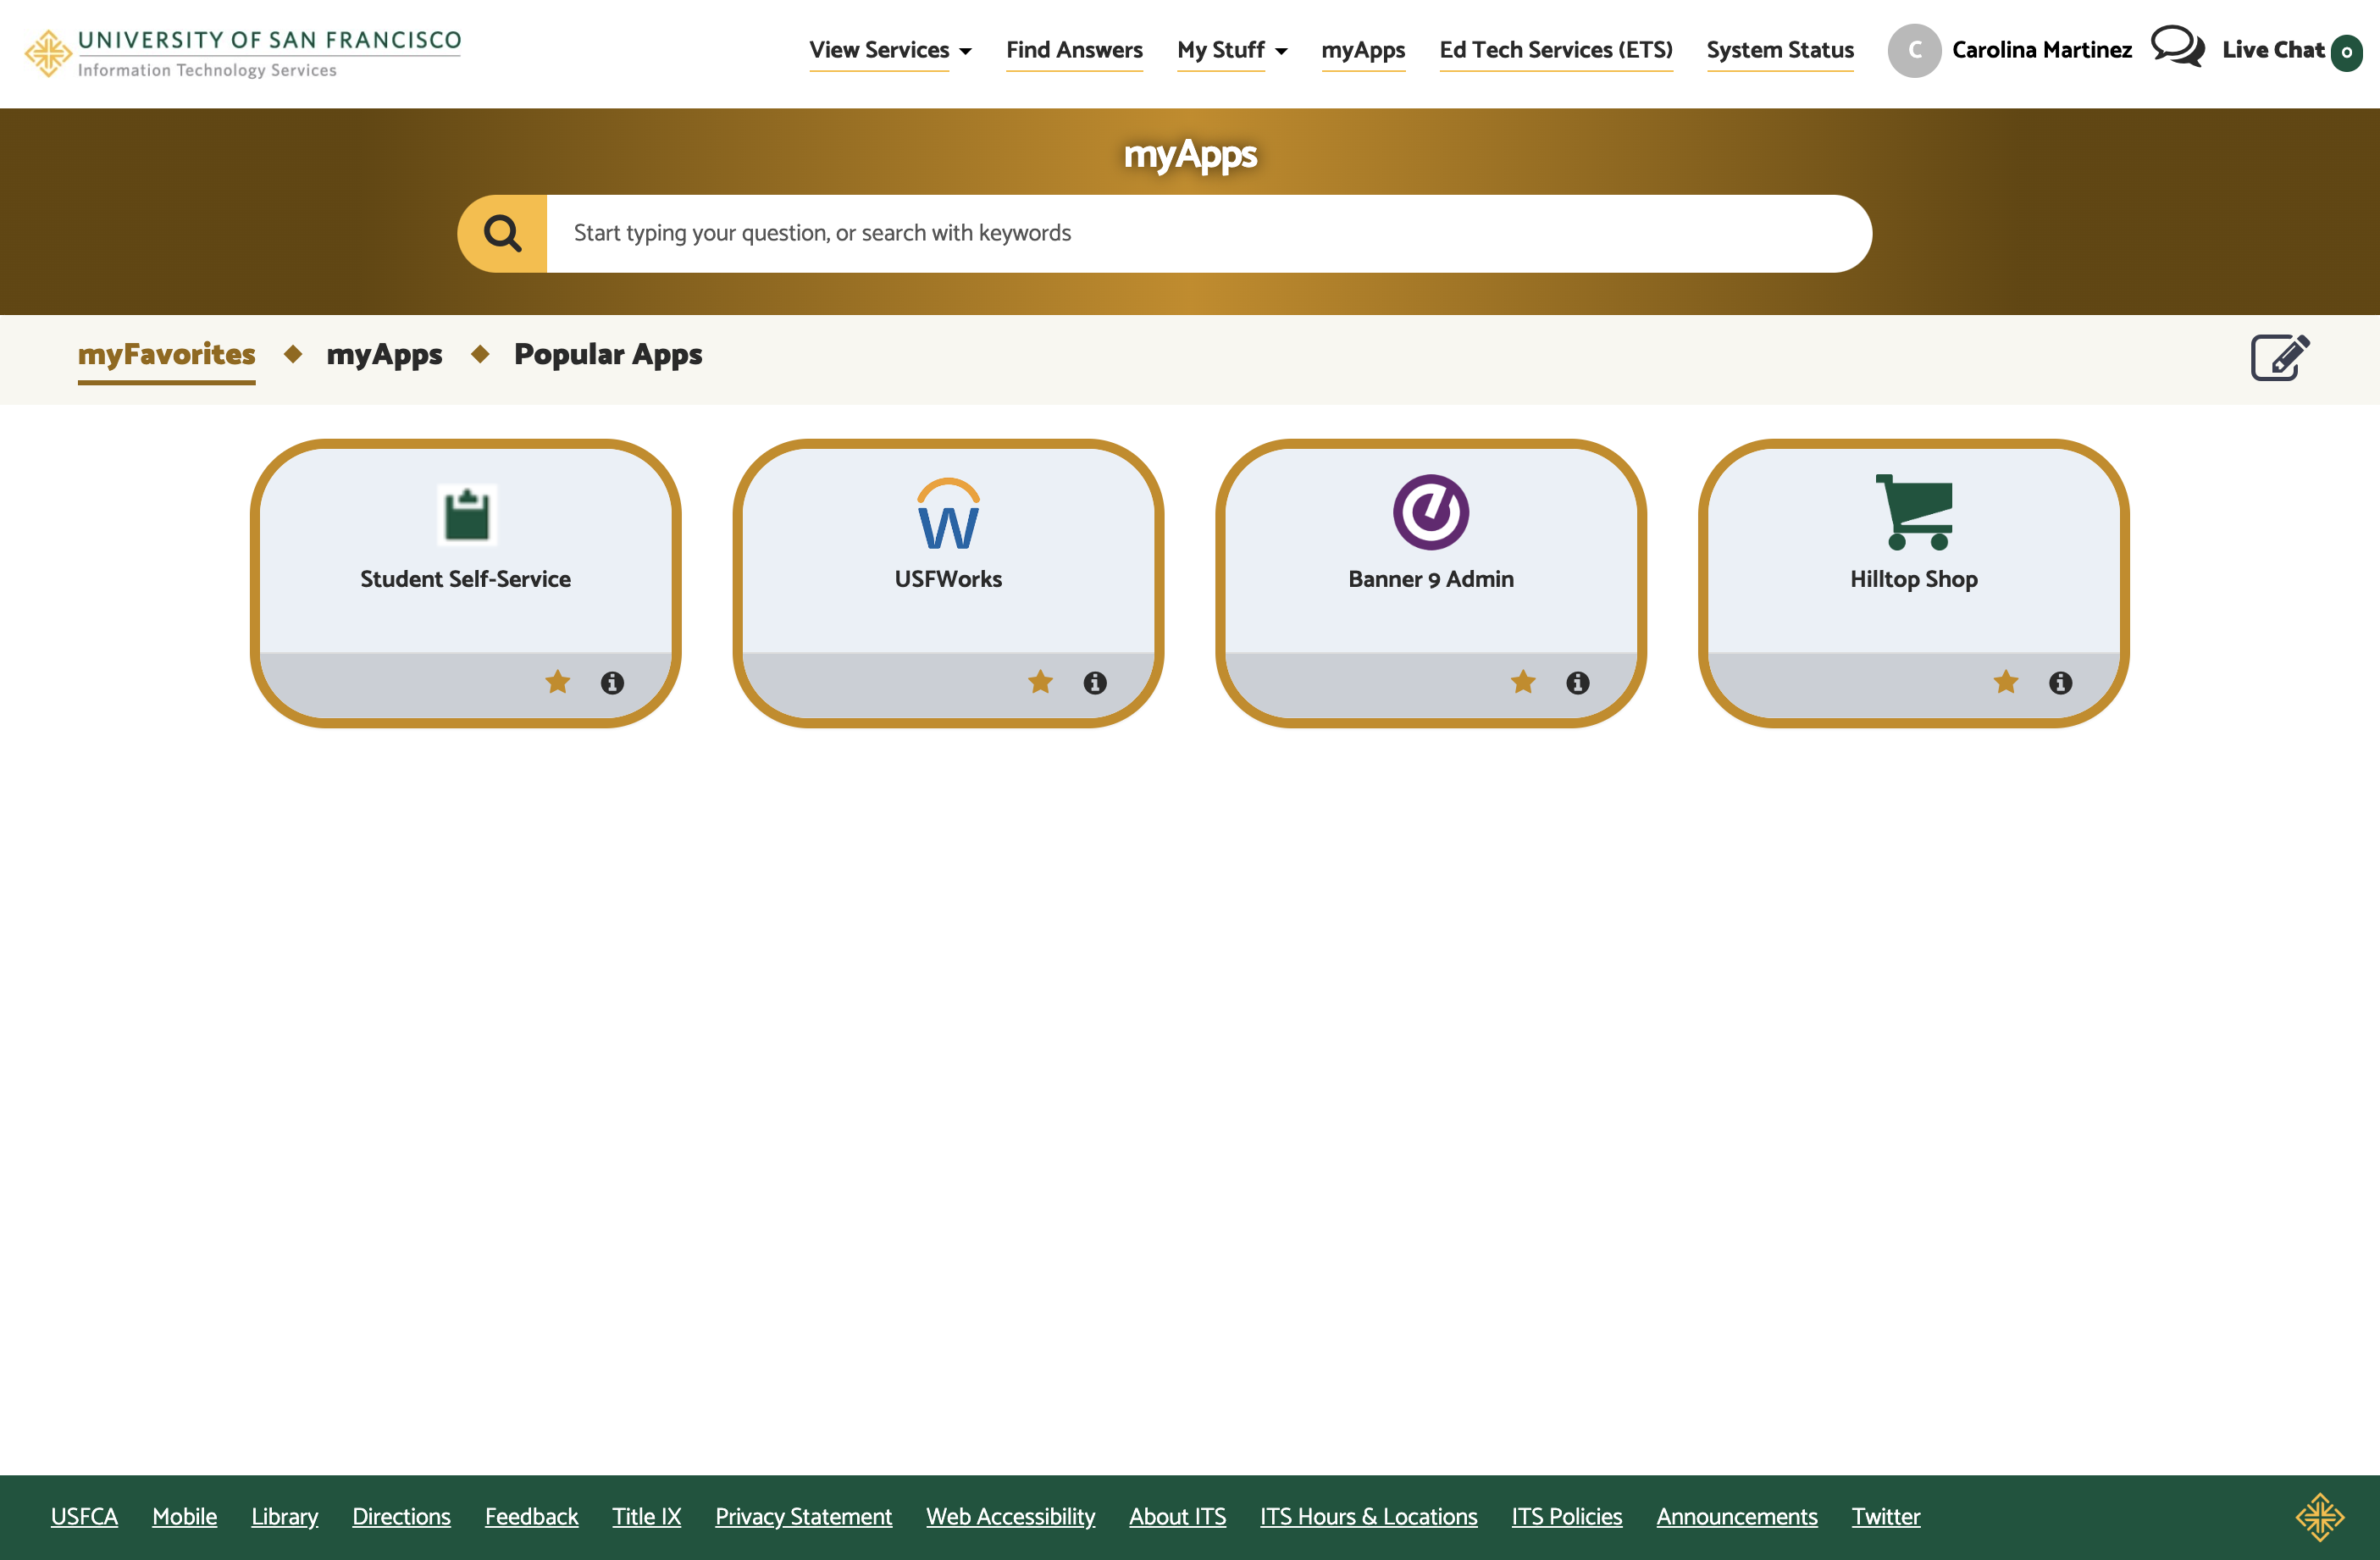Open the Web Accessibility footer link

tap(1010, 1516)
